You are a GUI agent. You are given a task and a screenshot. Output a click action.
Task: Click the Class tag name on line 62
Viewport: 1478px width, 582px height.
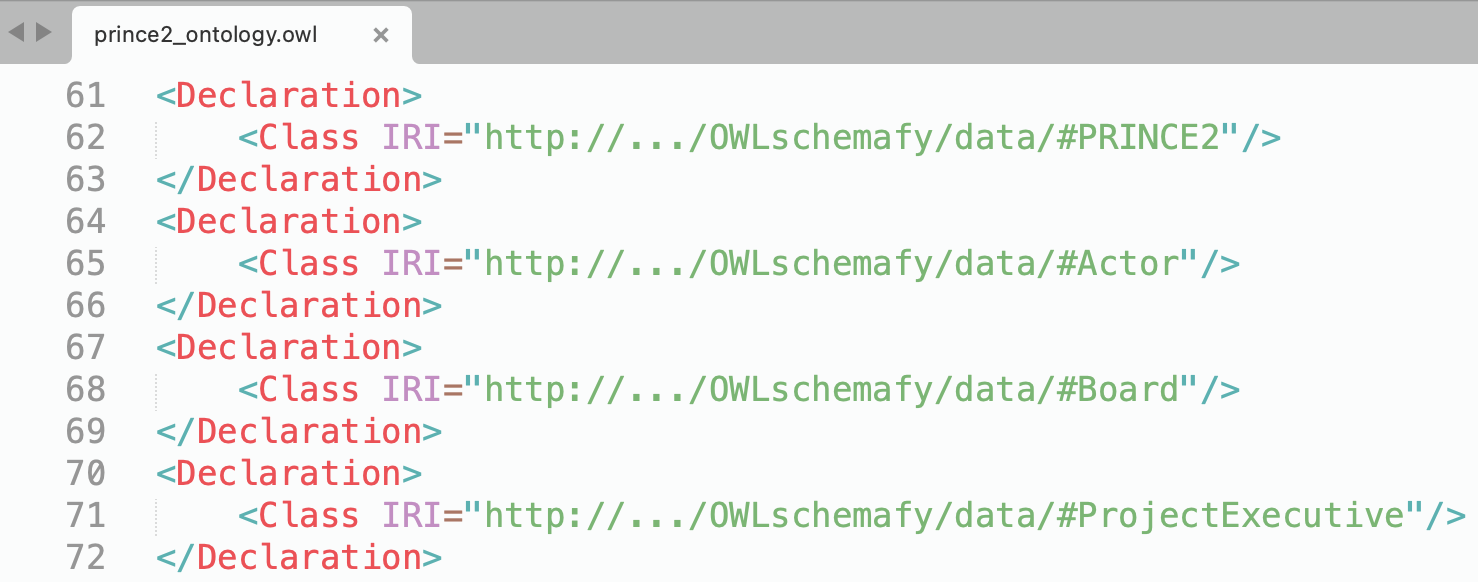coord(308,138)
